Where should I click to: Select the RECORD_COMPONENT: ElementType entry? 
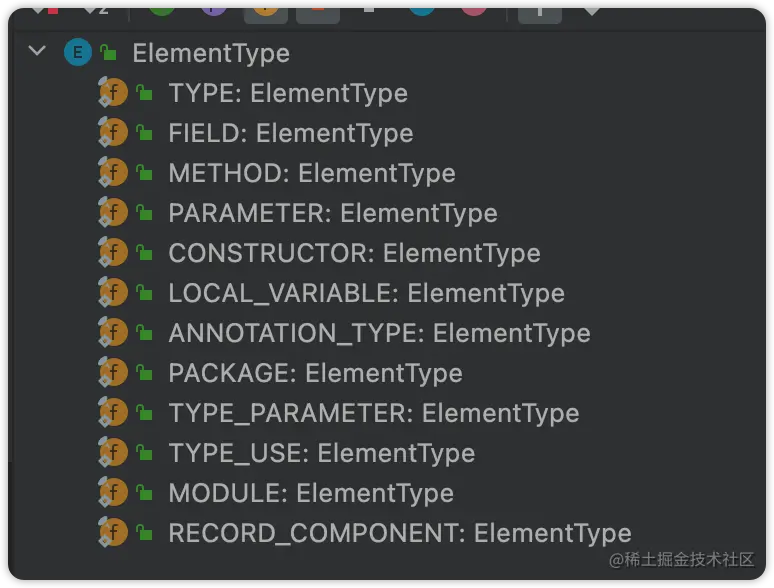click(399, 533)
